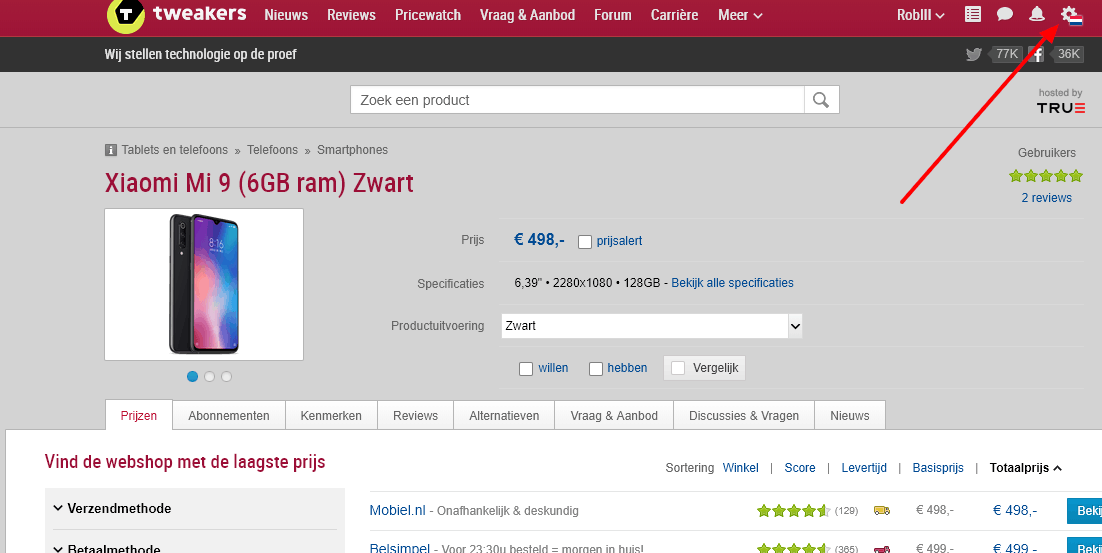
Task: Open the Belsimpel shop link
Action: tap(400, 549)
